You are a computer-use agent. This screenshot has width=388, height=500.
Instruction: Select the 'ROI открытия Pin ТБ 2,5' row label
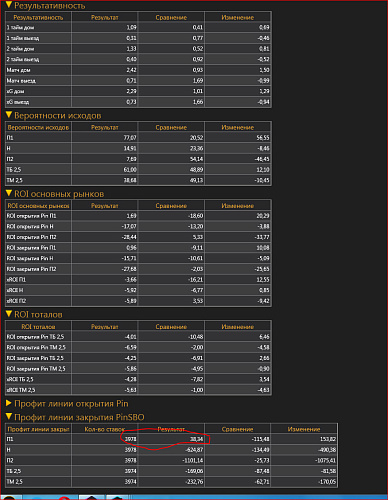[x=35, y=337]
